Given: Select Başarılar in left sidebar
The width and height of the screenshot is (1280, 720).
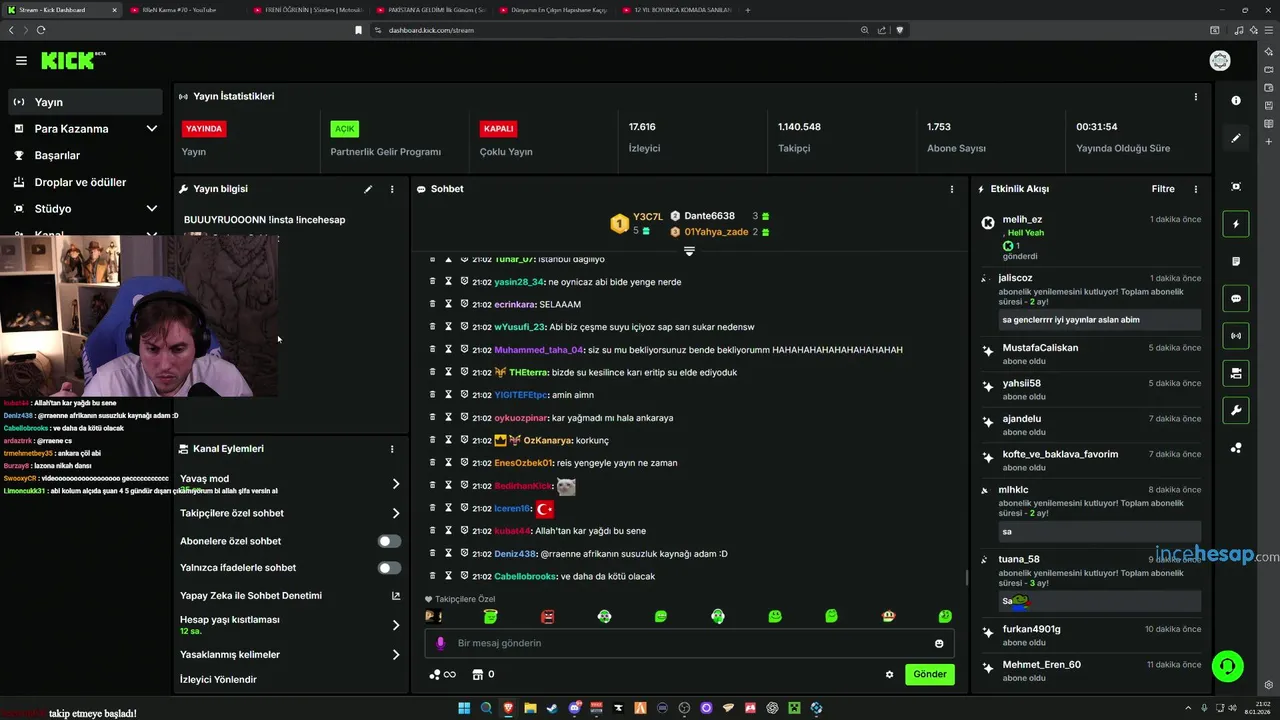Looking at the screenshot, I should 85,155.
